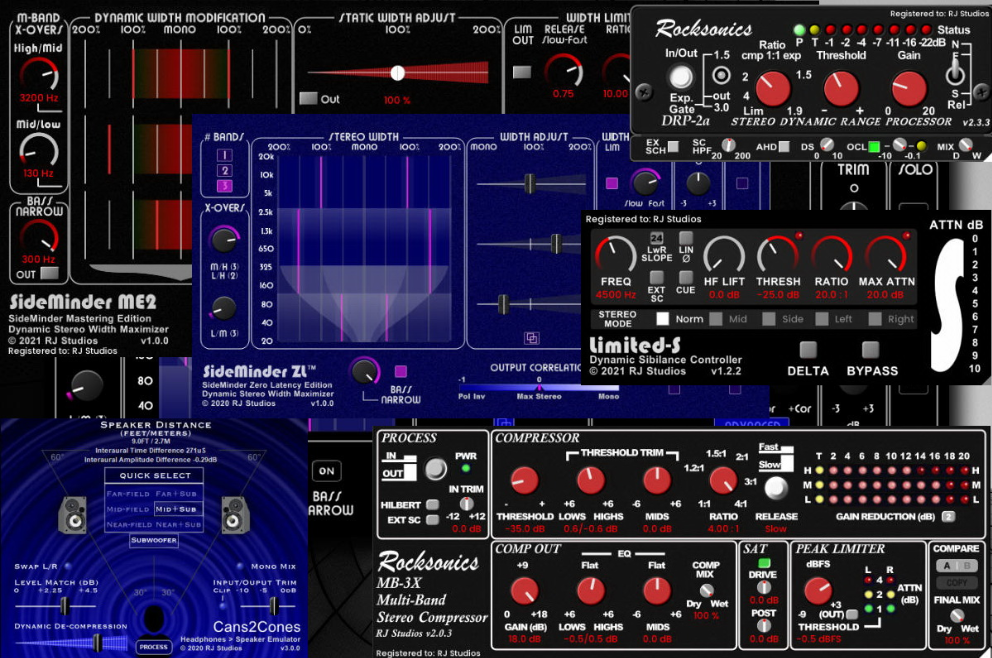Click the Level Match slider in Cans2Cones
The width and height of the screenshot is (992, 658).
click(64, 607)
